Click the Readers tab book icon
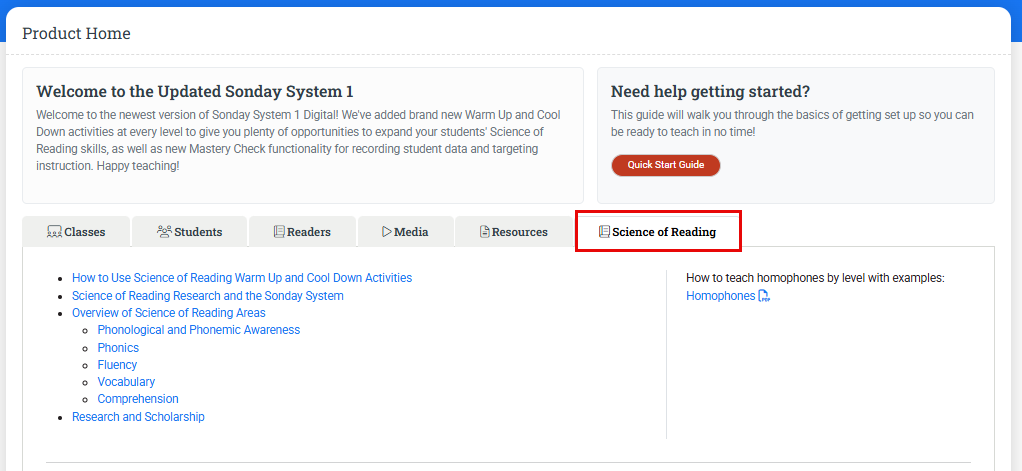 coord(279,231)
